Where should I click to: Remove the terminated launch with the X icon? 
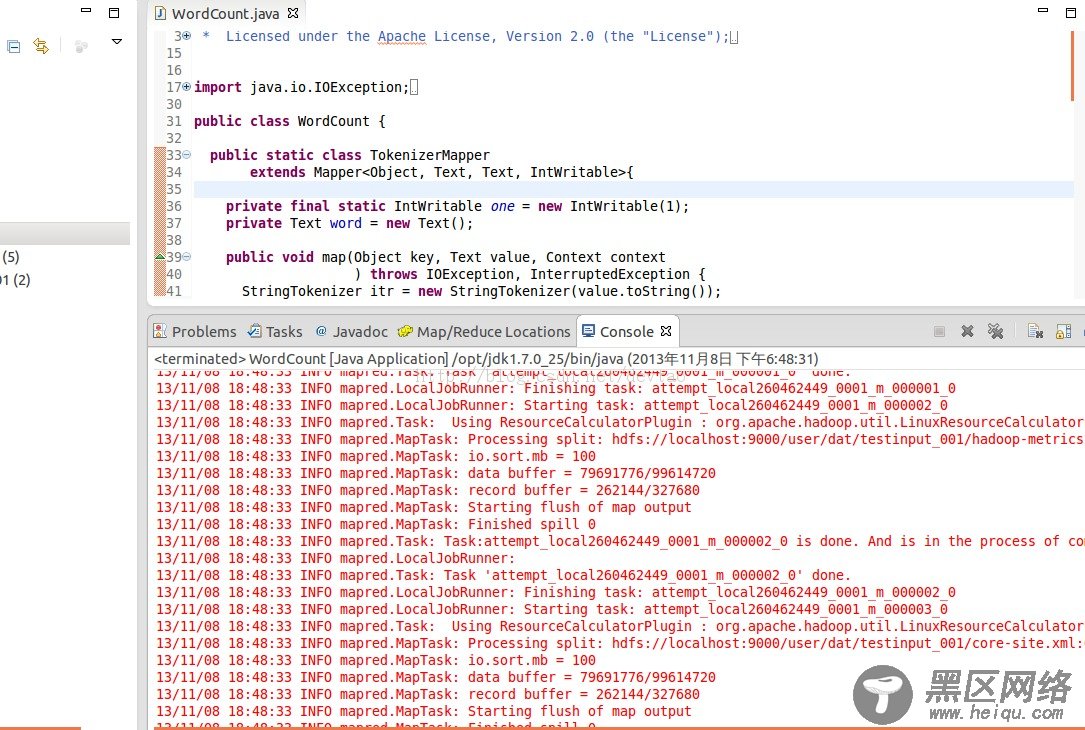coord(967,331)
